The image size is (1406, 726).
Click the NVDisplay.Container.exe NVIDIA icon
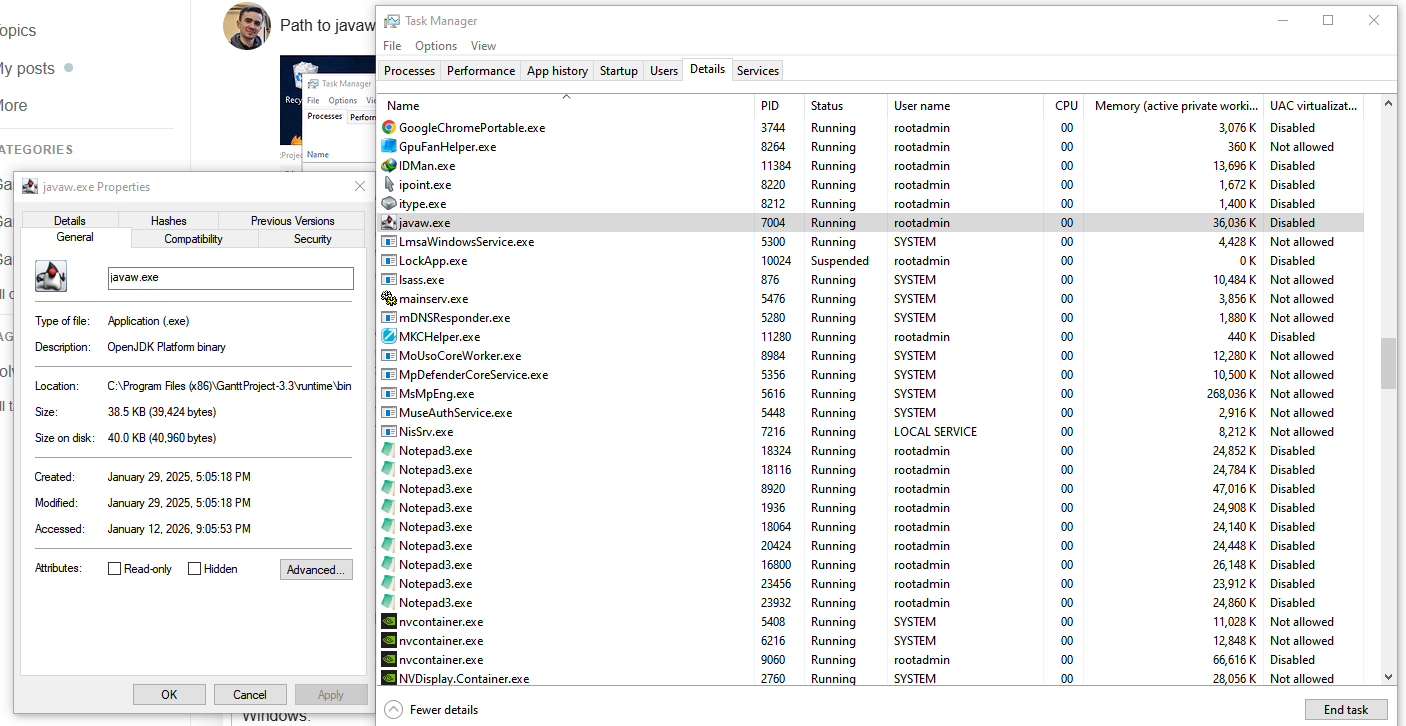[390, 679]
